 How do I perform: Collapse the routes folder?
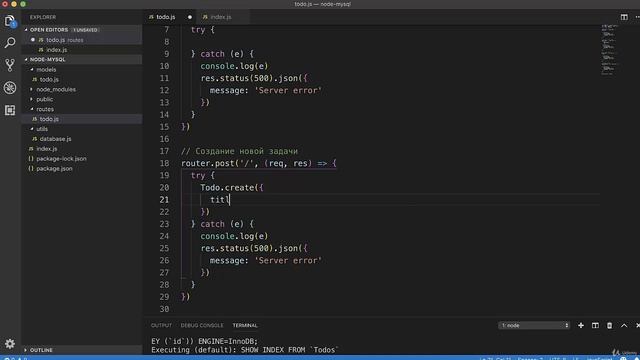click(45, 109)
